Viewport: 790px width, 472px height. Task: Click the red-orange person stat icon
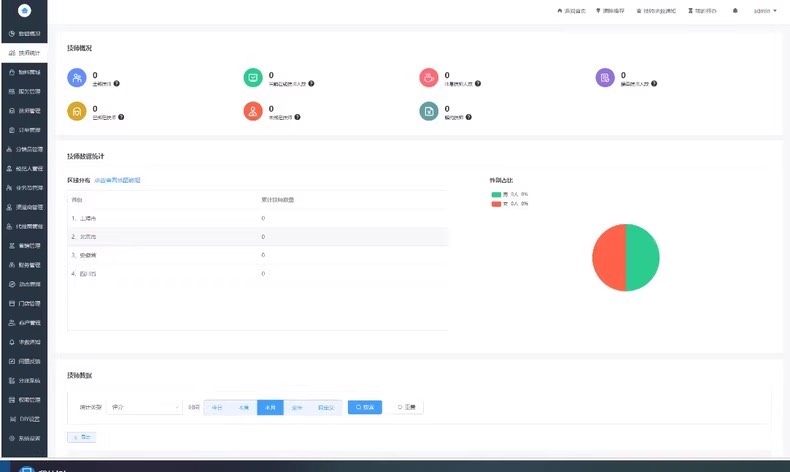point(253,111)
